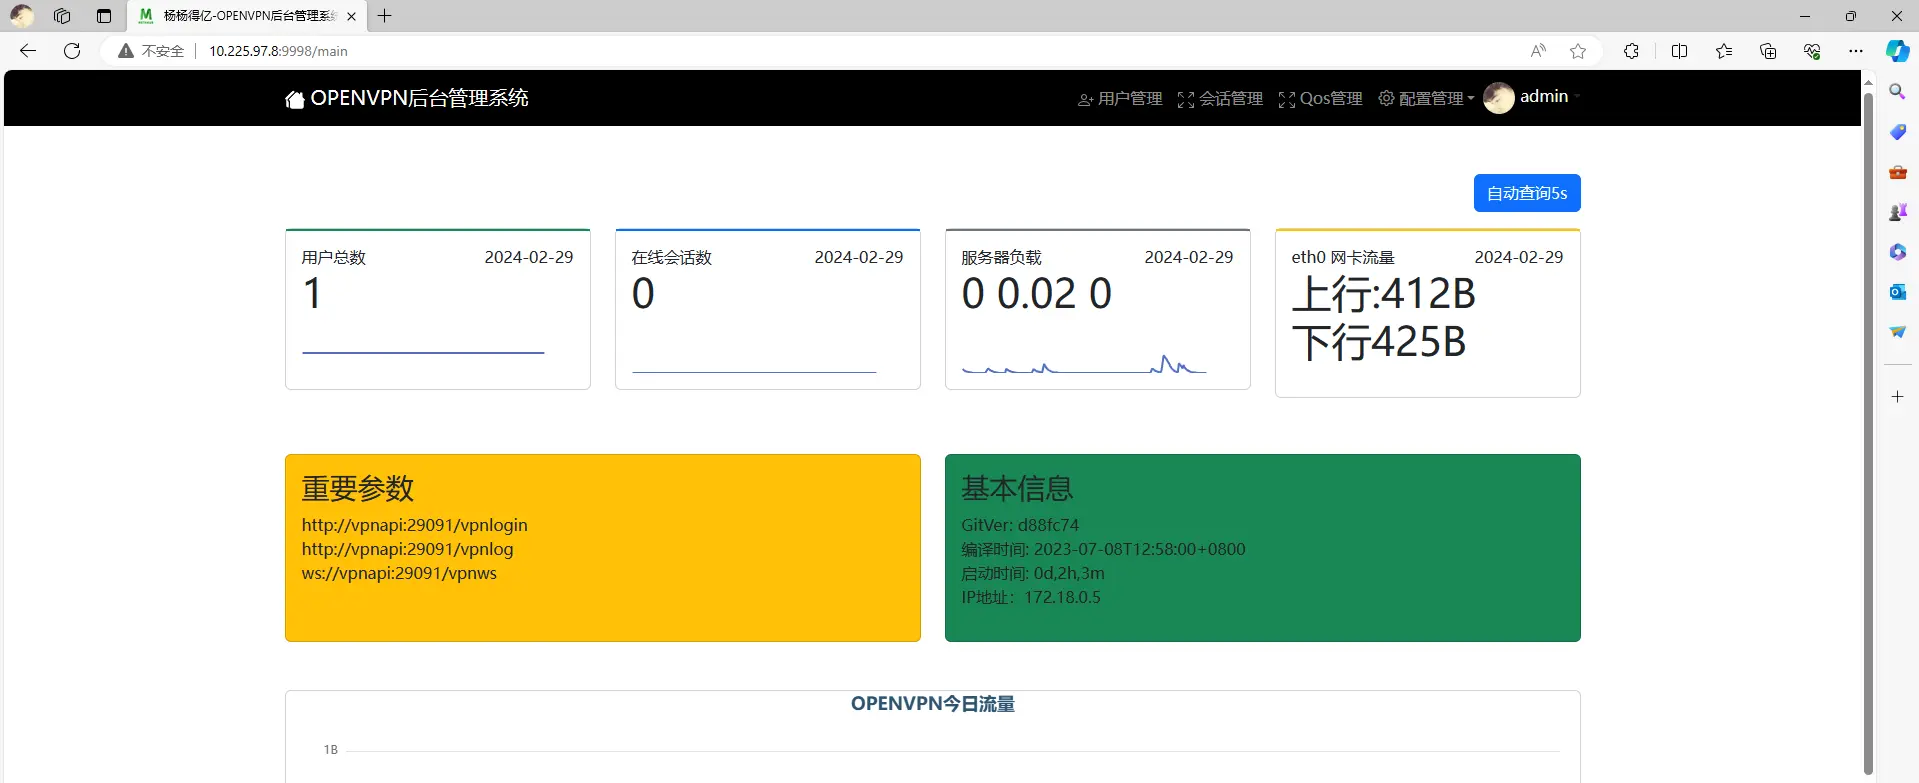Screen dimensions: 1919x783
Task: Click the admin avatar picture
Action: pyautogui.click(x=1498, y=97)
